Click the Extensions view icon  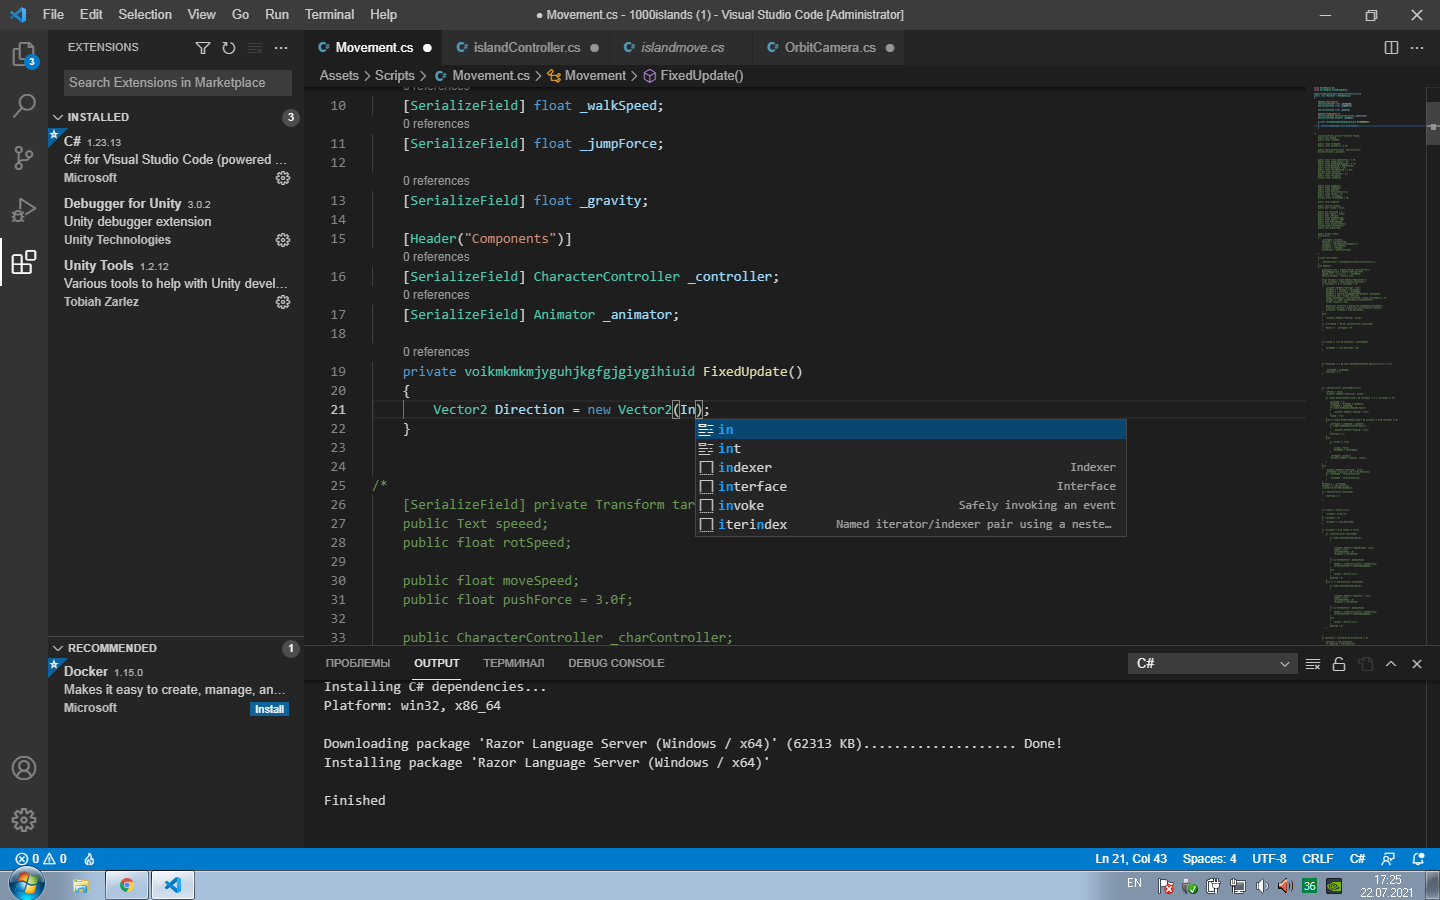point(23,262)
